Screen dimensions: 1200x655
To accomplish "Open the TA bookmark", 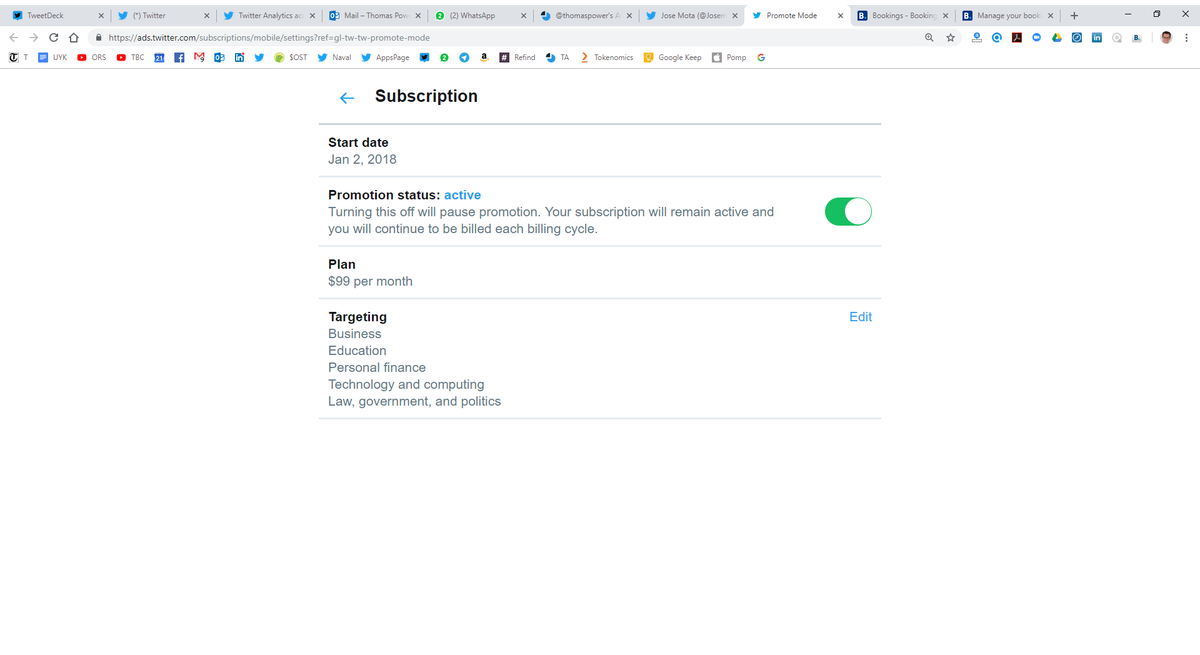I will coord(558,57).
